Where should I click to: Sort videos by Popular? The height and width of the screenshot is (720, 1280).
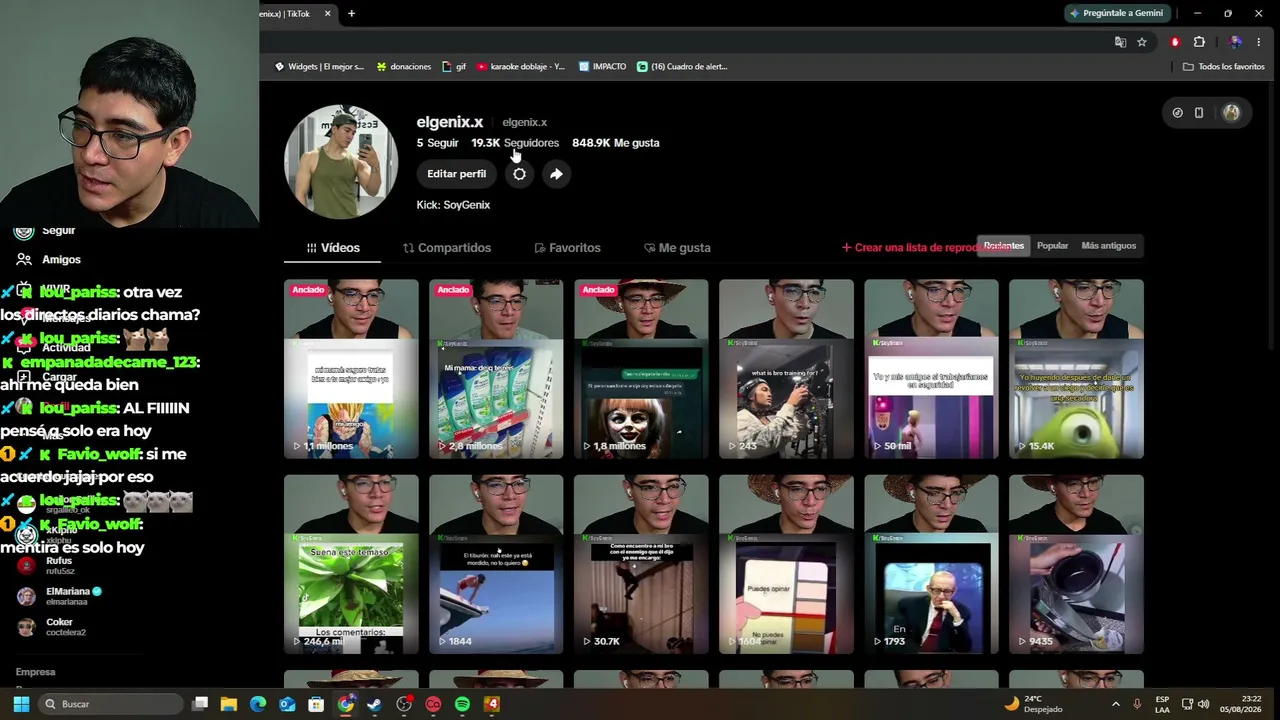1052,246
